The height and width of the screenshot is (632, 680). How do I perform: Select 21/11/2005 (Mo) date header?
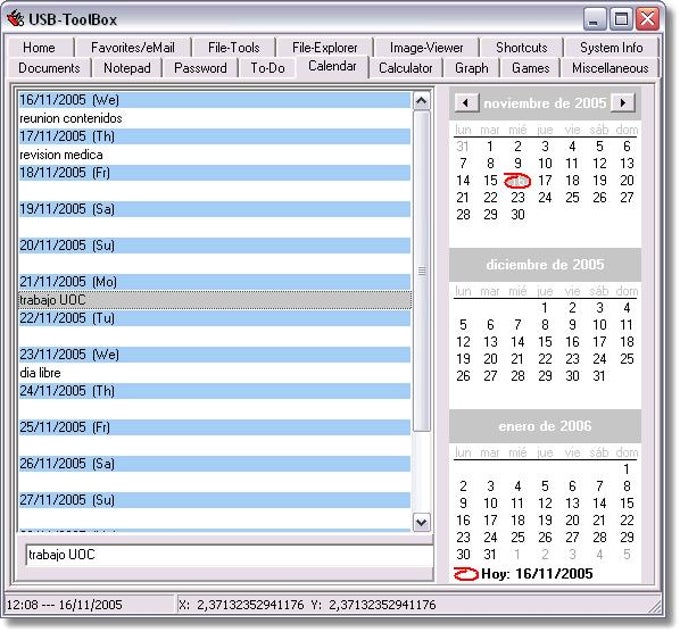coord(214,282)
